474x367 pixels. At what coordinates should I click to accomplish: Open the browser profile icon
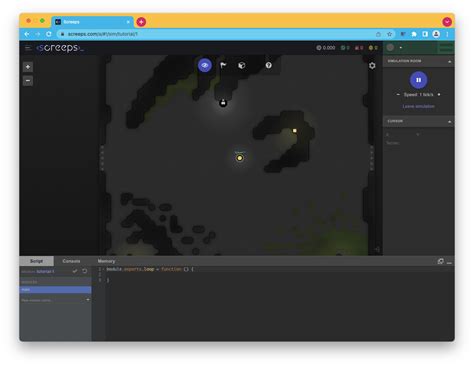click(x=436, y=34)
